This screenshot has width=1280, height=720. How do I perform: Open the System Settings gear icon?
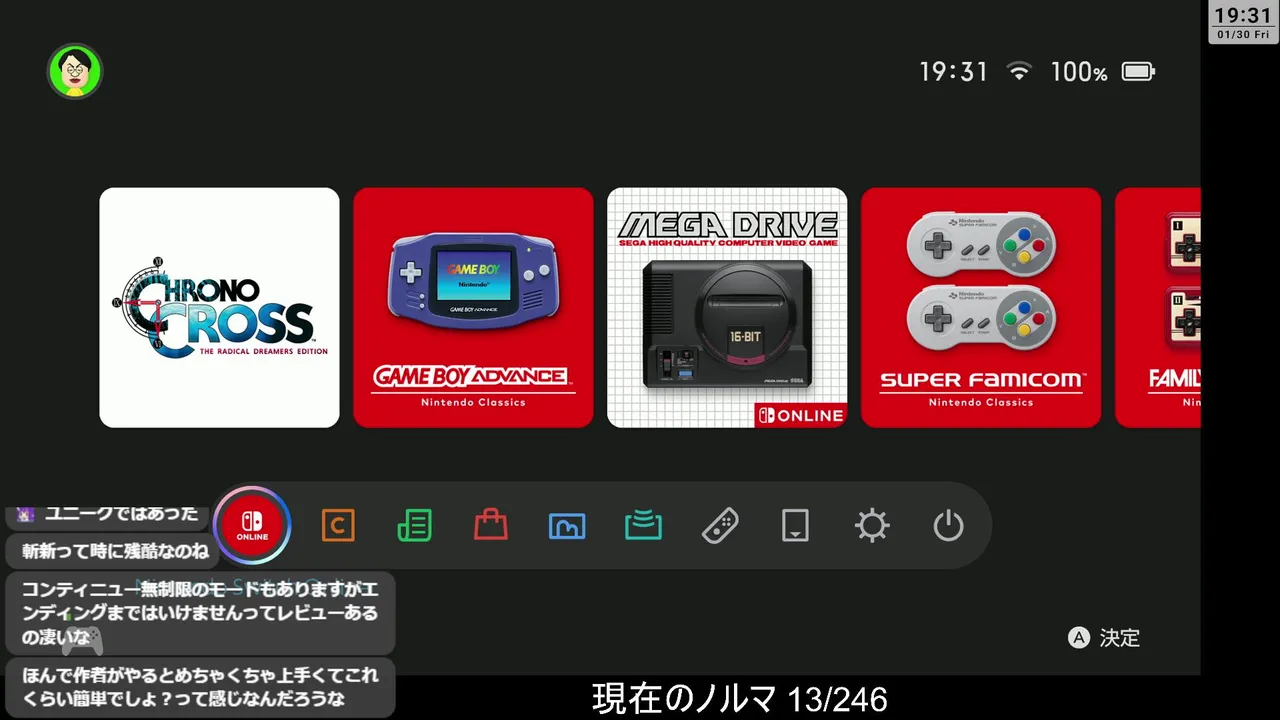872,525
